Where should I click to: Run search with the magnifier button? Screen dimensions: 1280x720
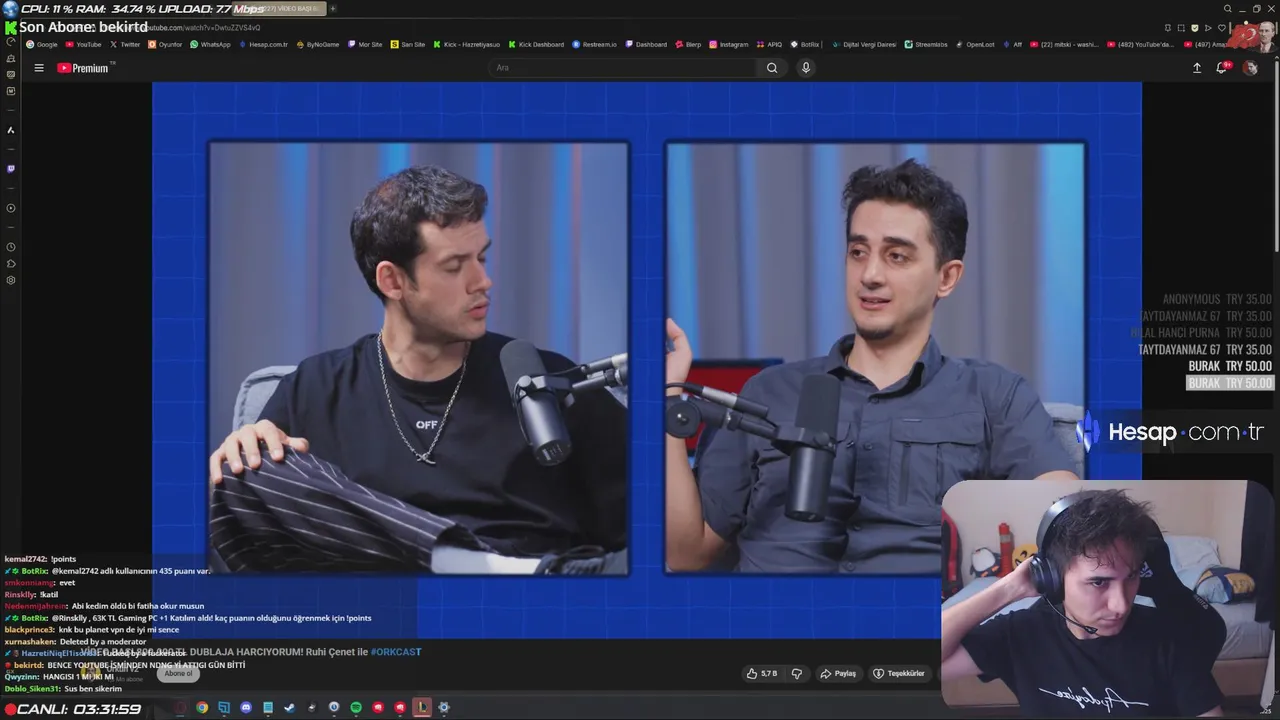point(772,68)
